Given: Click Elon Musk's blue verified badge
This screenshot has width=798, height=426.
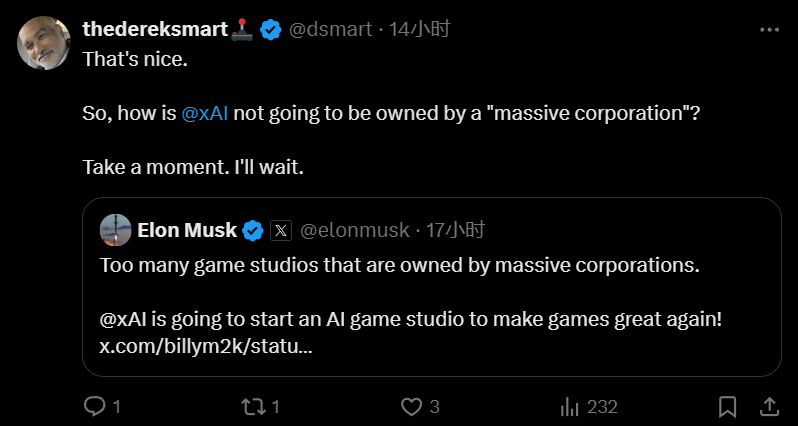Looking at the screenshot, I should (253, 231).
